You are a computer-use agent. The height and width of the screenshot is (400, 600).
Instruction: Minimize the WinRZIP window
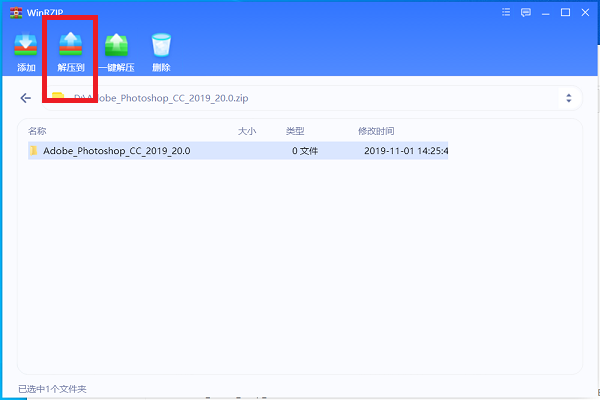click(546, 13)
